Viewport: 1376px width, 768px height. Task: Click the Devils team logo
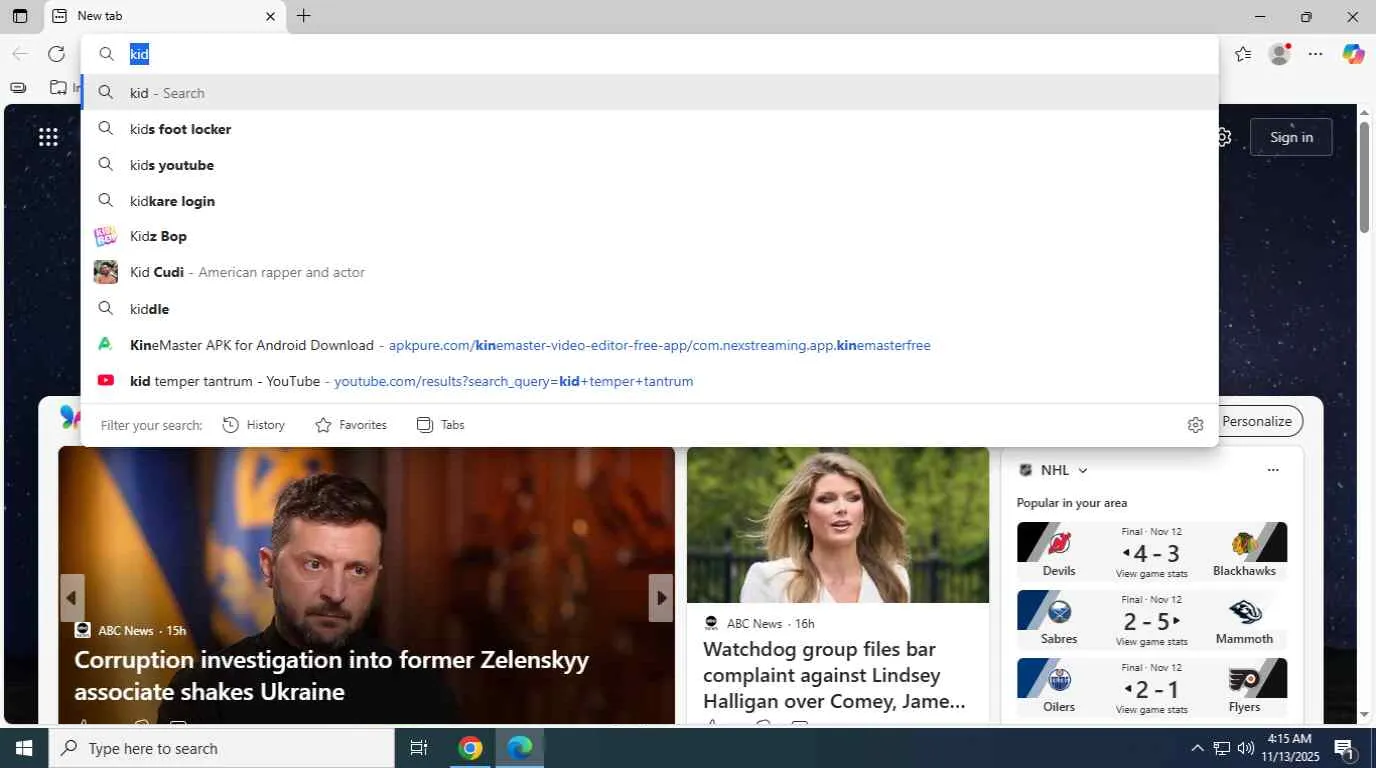tap(1059, 543)
